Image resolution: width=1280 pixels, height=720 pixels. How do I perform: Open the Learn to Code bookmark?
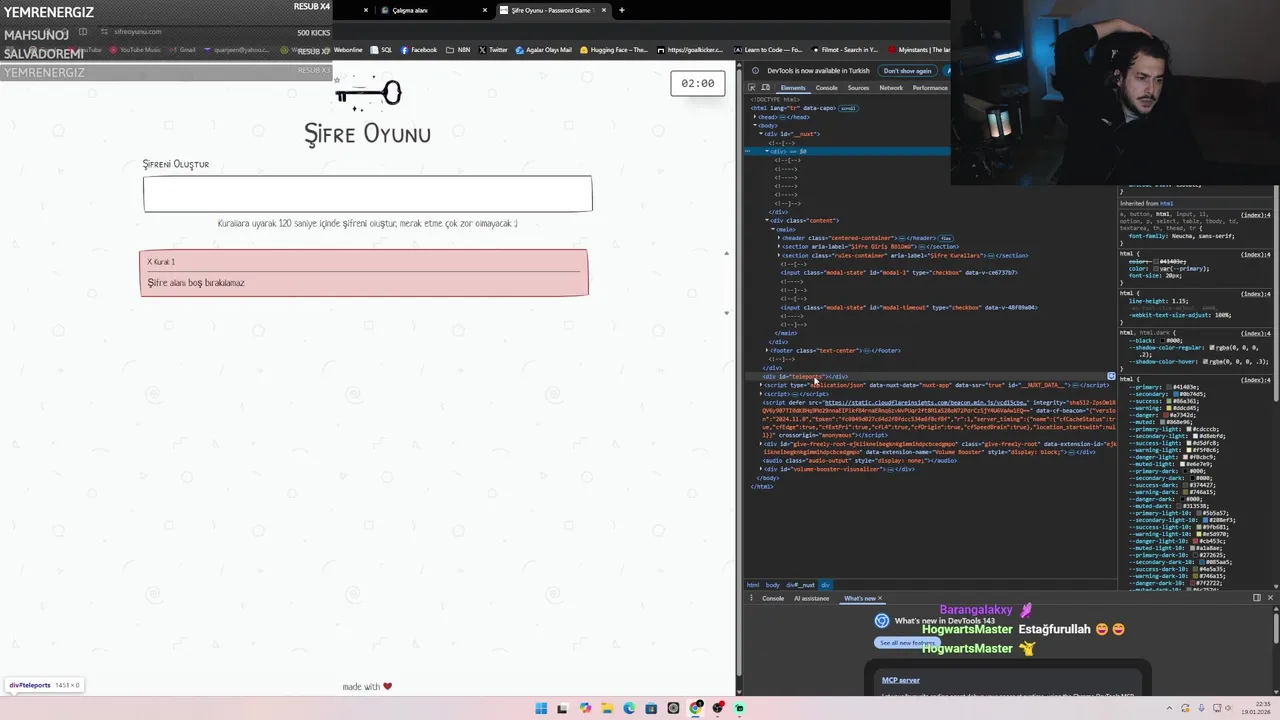[768, 50]
